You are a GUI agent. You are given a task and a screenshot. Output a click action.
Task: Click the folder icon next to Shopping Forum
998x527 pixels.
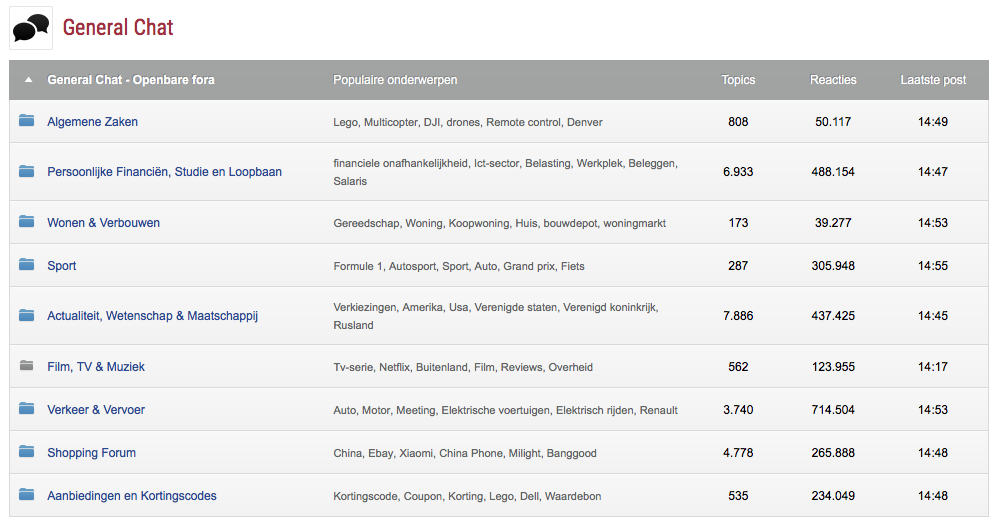pos(27,452)
